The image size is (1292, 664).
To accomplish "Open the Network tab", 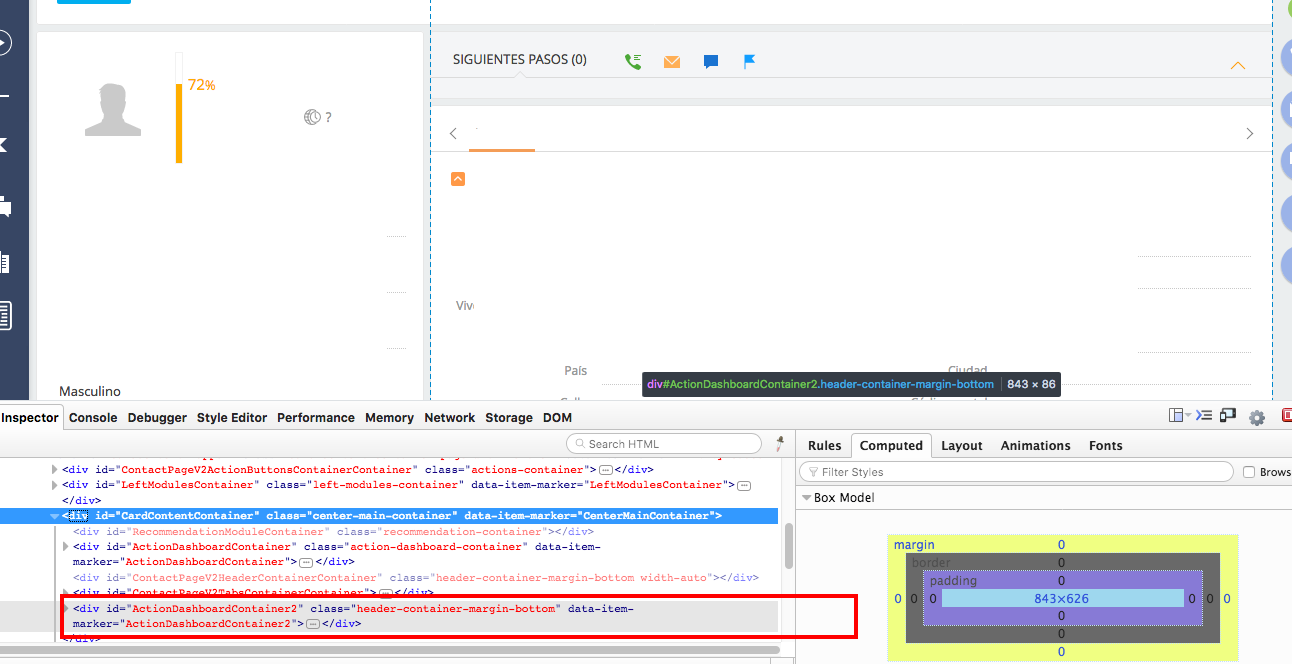I will point(450,417).
